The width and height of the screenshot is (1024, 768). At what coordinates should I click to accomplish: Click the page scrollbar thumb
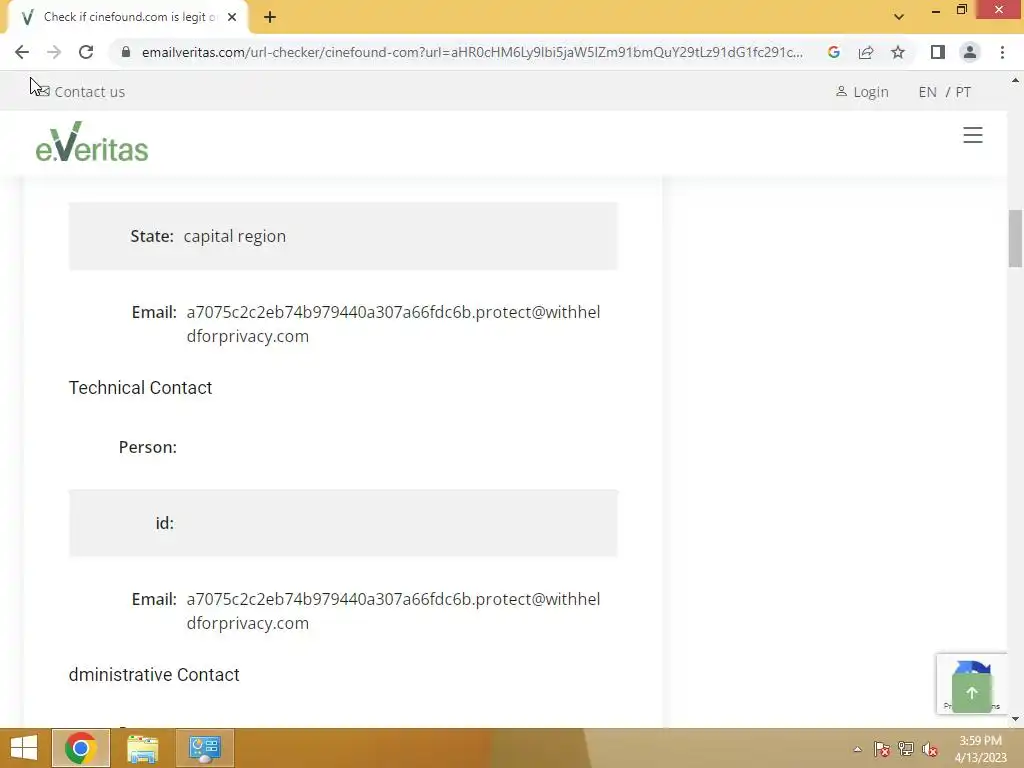pos(1015,238)
